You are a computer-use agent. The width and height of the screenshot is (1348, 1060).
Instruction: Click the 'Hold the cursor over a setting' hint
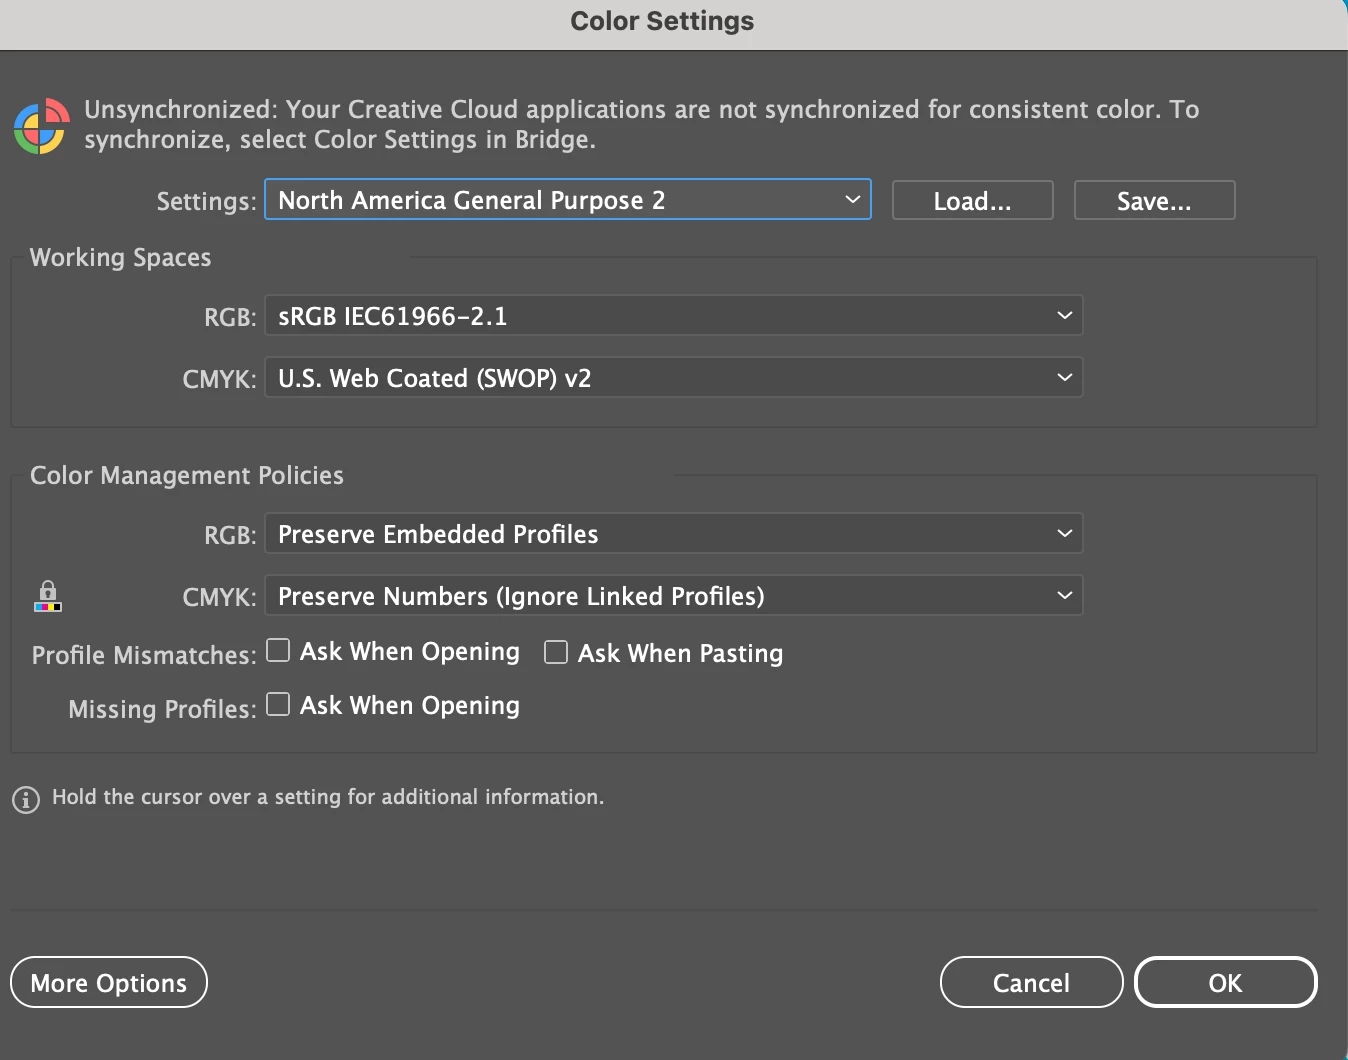[328, 797]
